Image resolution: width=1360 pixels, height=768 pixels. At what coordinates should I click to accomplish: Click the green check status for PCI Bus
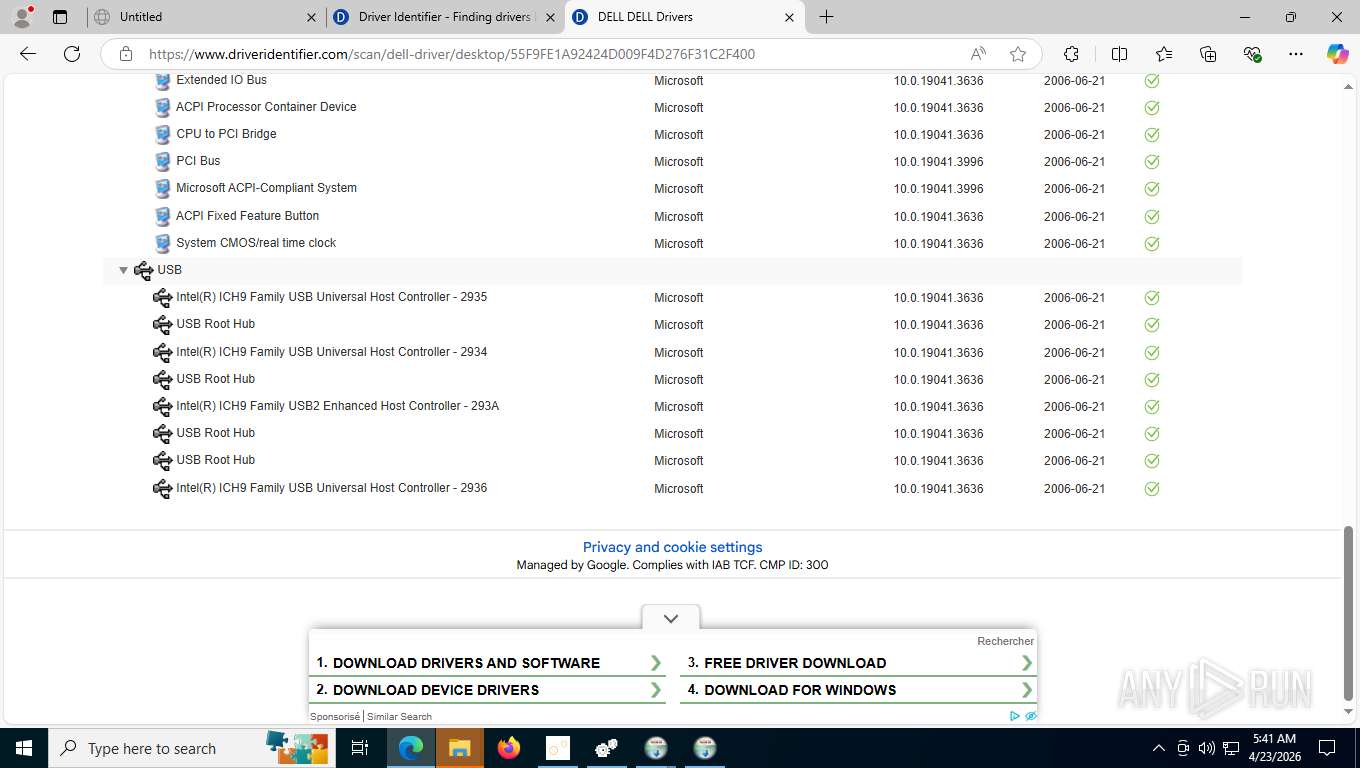1152,161
